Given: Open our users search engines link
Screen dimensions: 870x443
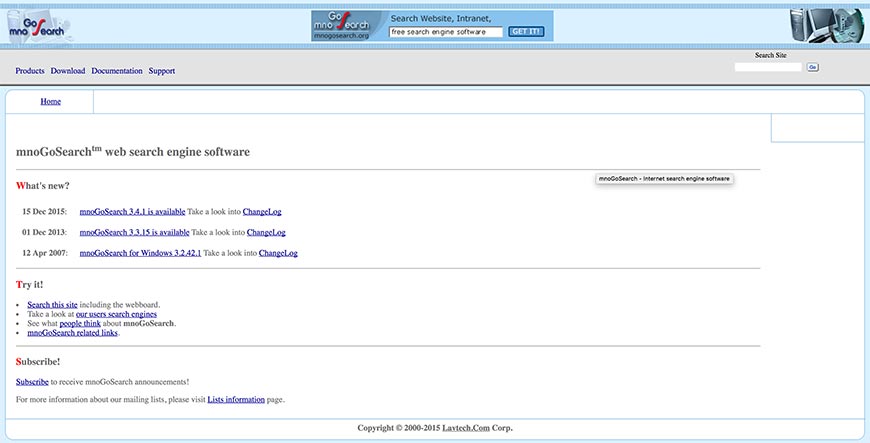Looking at the screenshot, I should point(116,314).
